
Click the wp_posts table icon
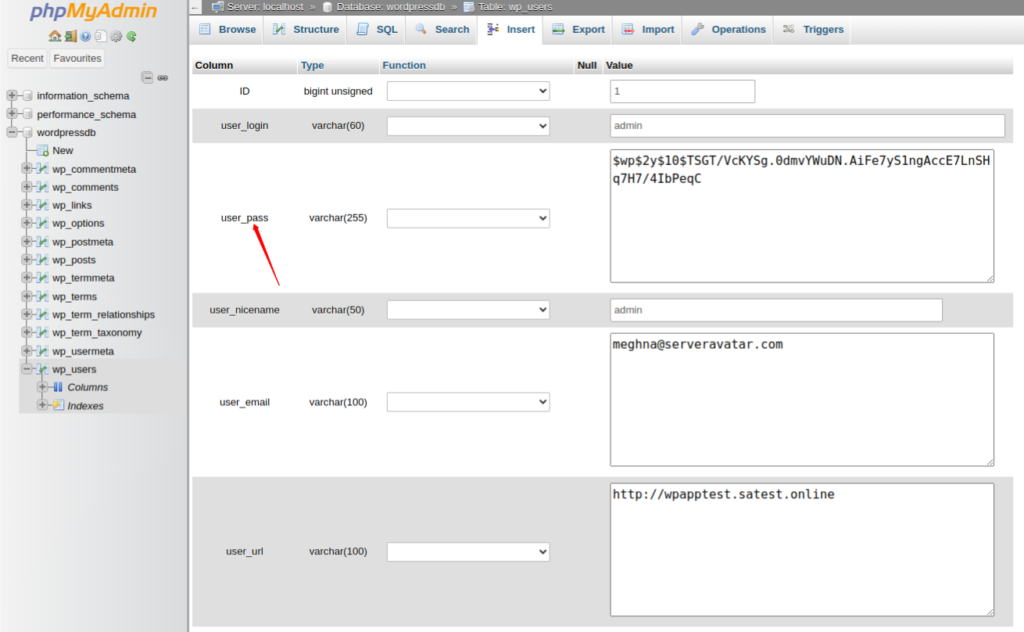[43, 259]
